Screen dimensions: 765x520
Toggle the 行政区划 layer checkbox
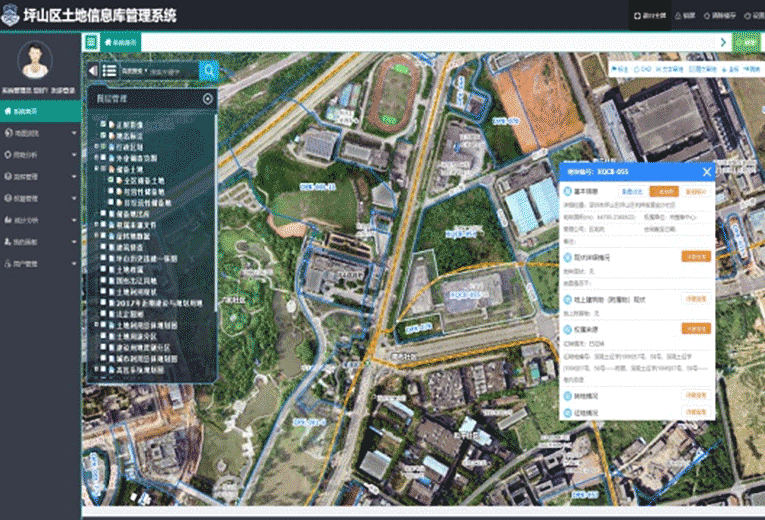click(x=103, y=146)
